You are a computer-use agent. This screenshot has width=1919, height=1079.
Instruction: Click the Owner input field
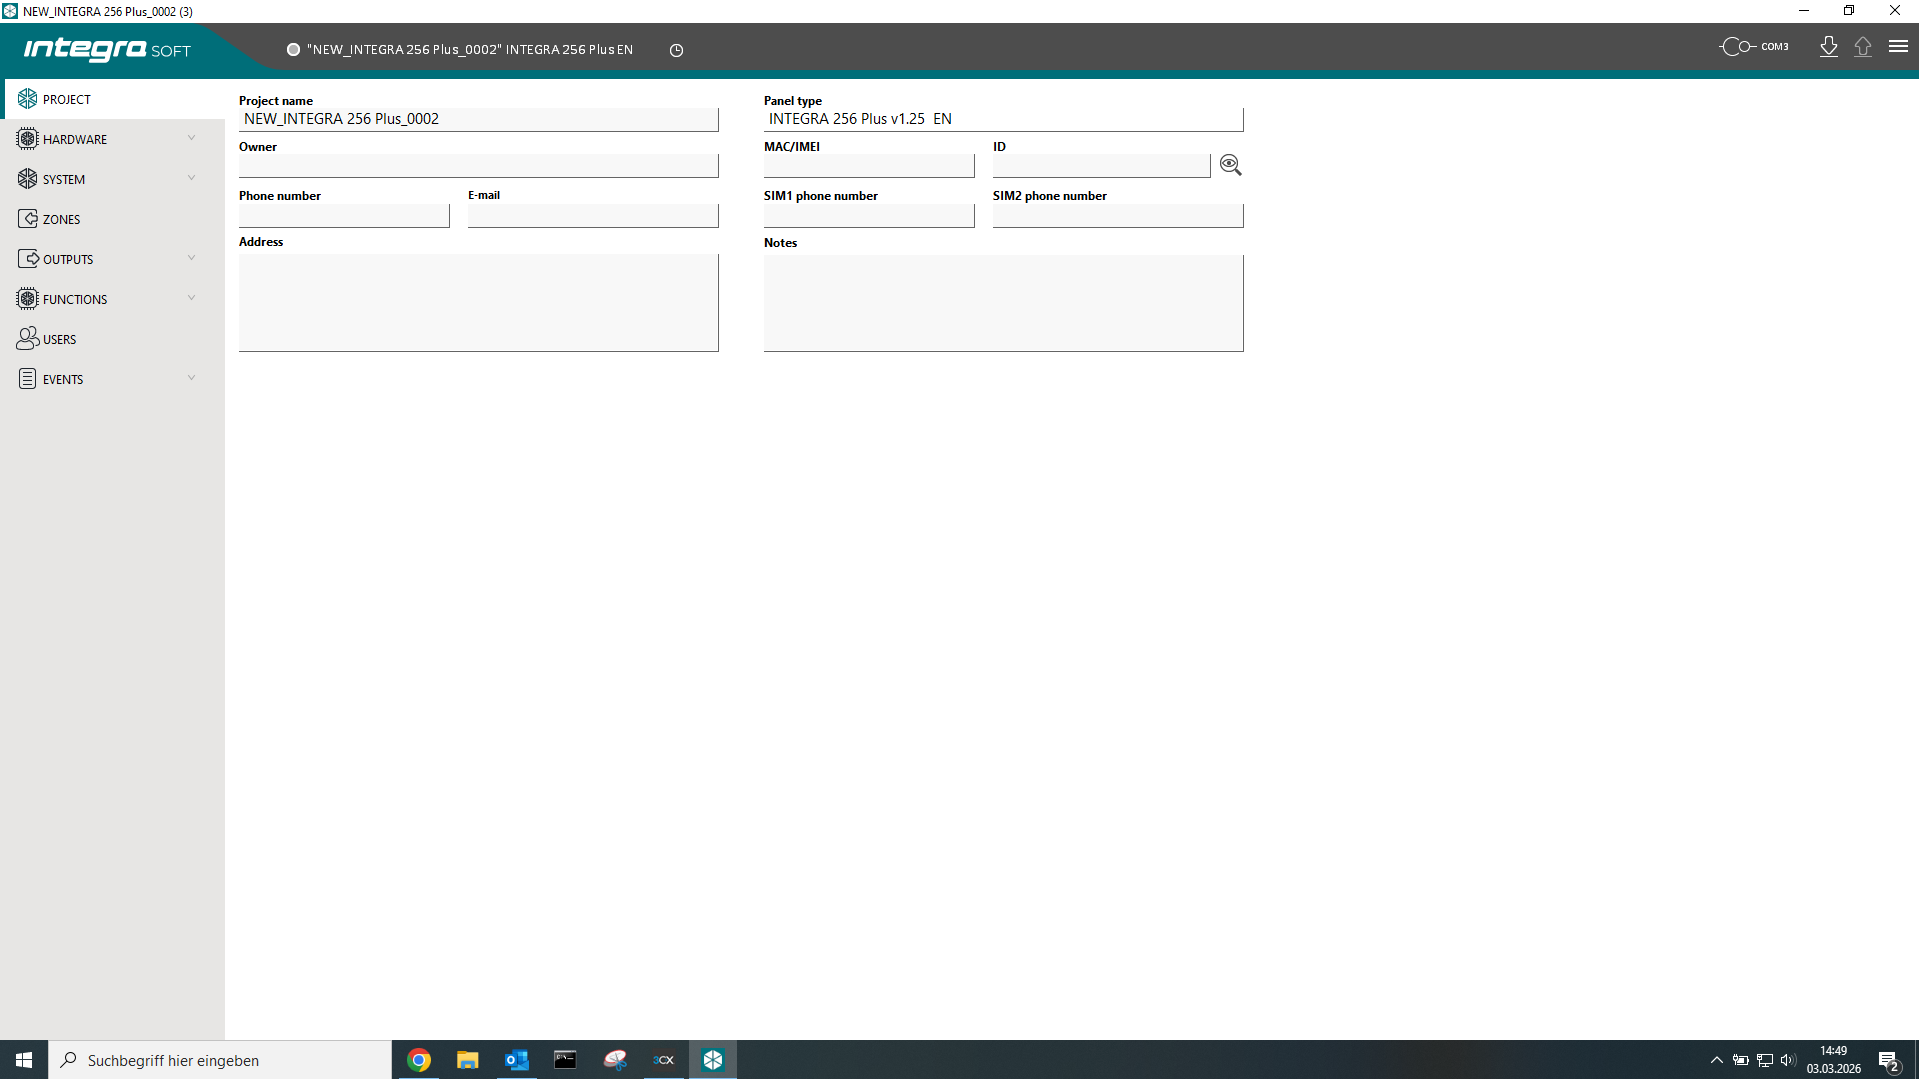[478, 166]
